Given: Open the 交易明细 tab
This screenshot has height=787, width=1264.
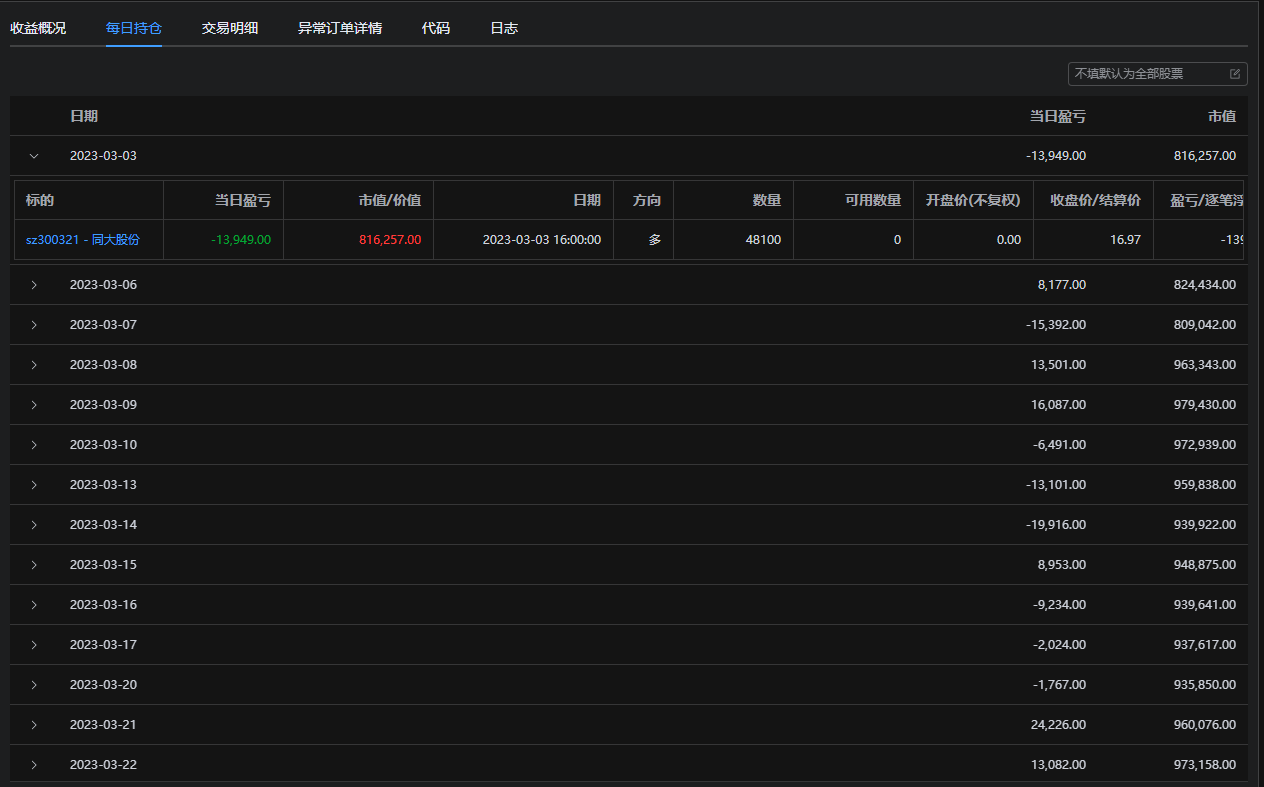Looking at the screenshot, I should (230, 28).
